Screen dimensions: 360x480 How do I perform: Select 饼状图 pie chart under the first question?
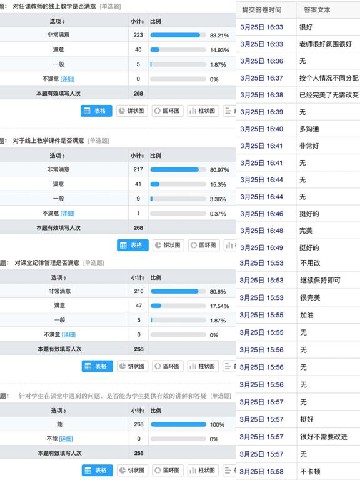pyautogui.click(x=132, y=111)
